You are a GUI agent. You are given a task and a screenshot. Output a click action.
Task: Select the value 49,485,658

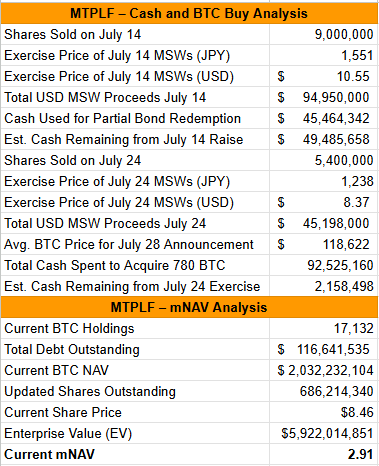[336, 140]
